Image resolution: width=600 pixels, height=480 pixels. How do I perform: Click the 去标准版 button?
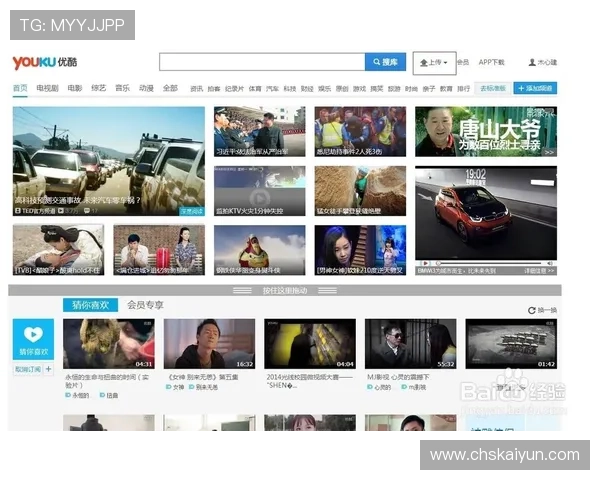coord(493,88)
